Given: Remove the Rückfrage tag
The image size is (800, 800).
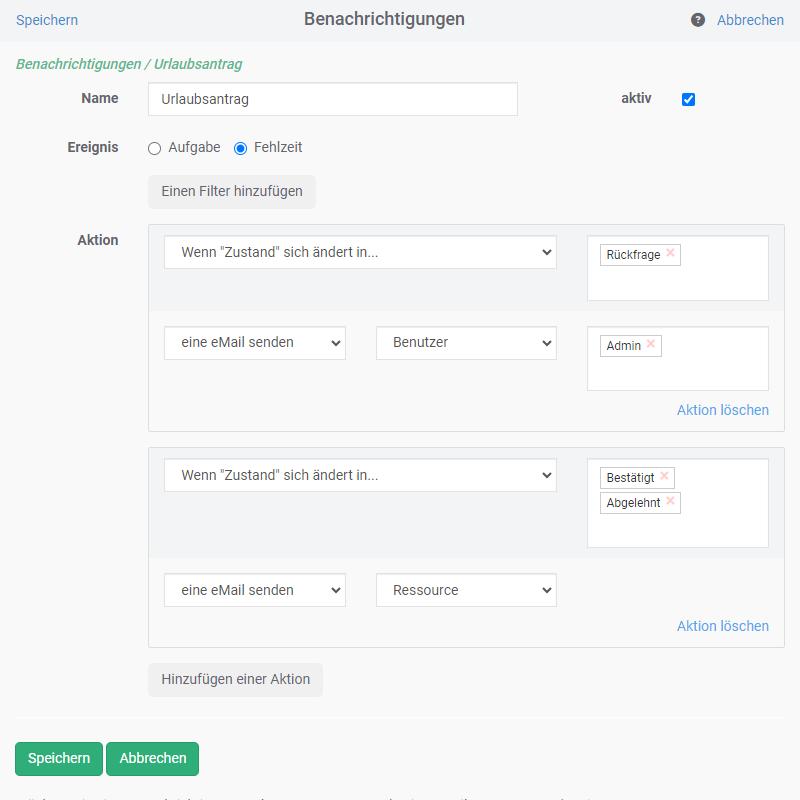Looking at the screenshot, I should pyautogui.click(x=670, y=254).
